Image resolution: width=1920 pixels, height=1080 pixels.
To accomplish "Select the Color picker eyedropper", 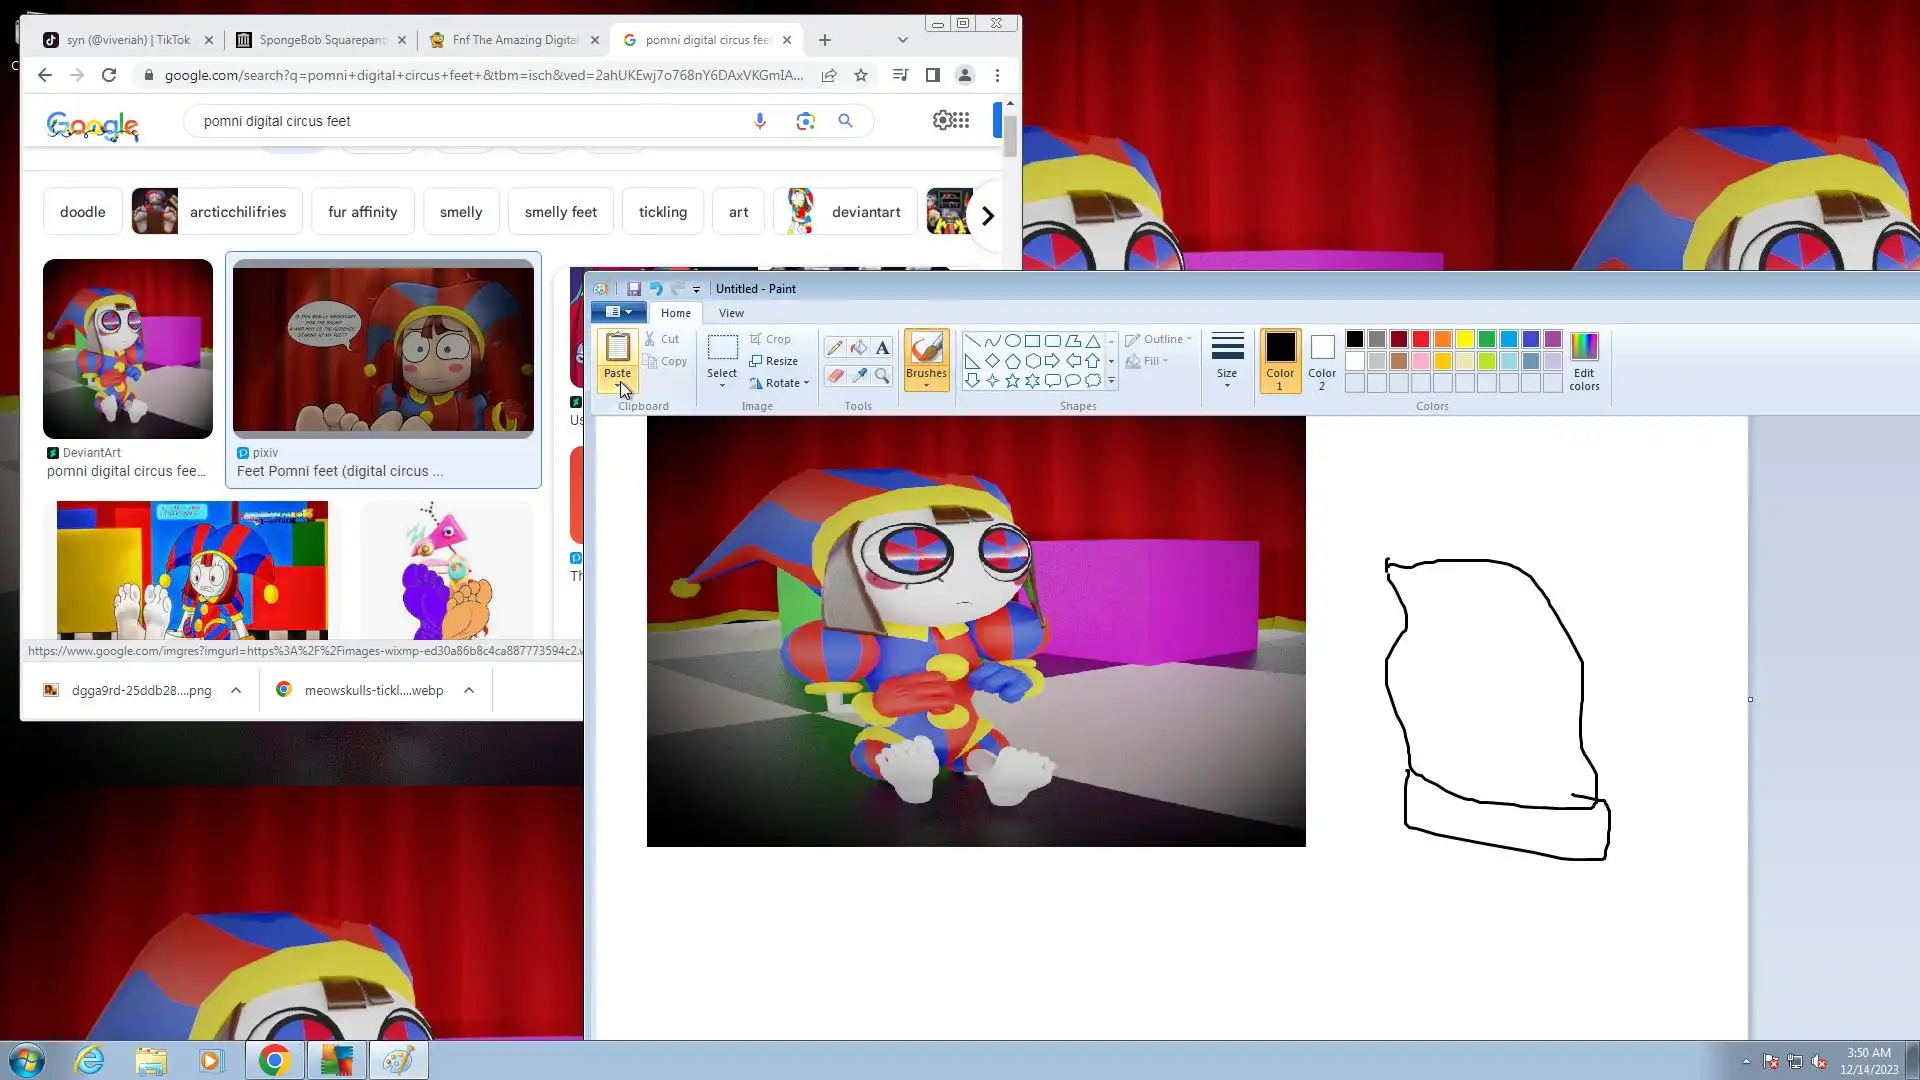I will coord(858,376).
